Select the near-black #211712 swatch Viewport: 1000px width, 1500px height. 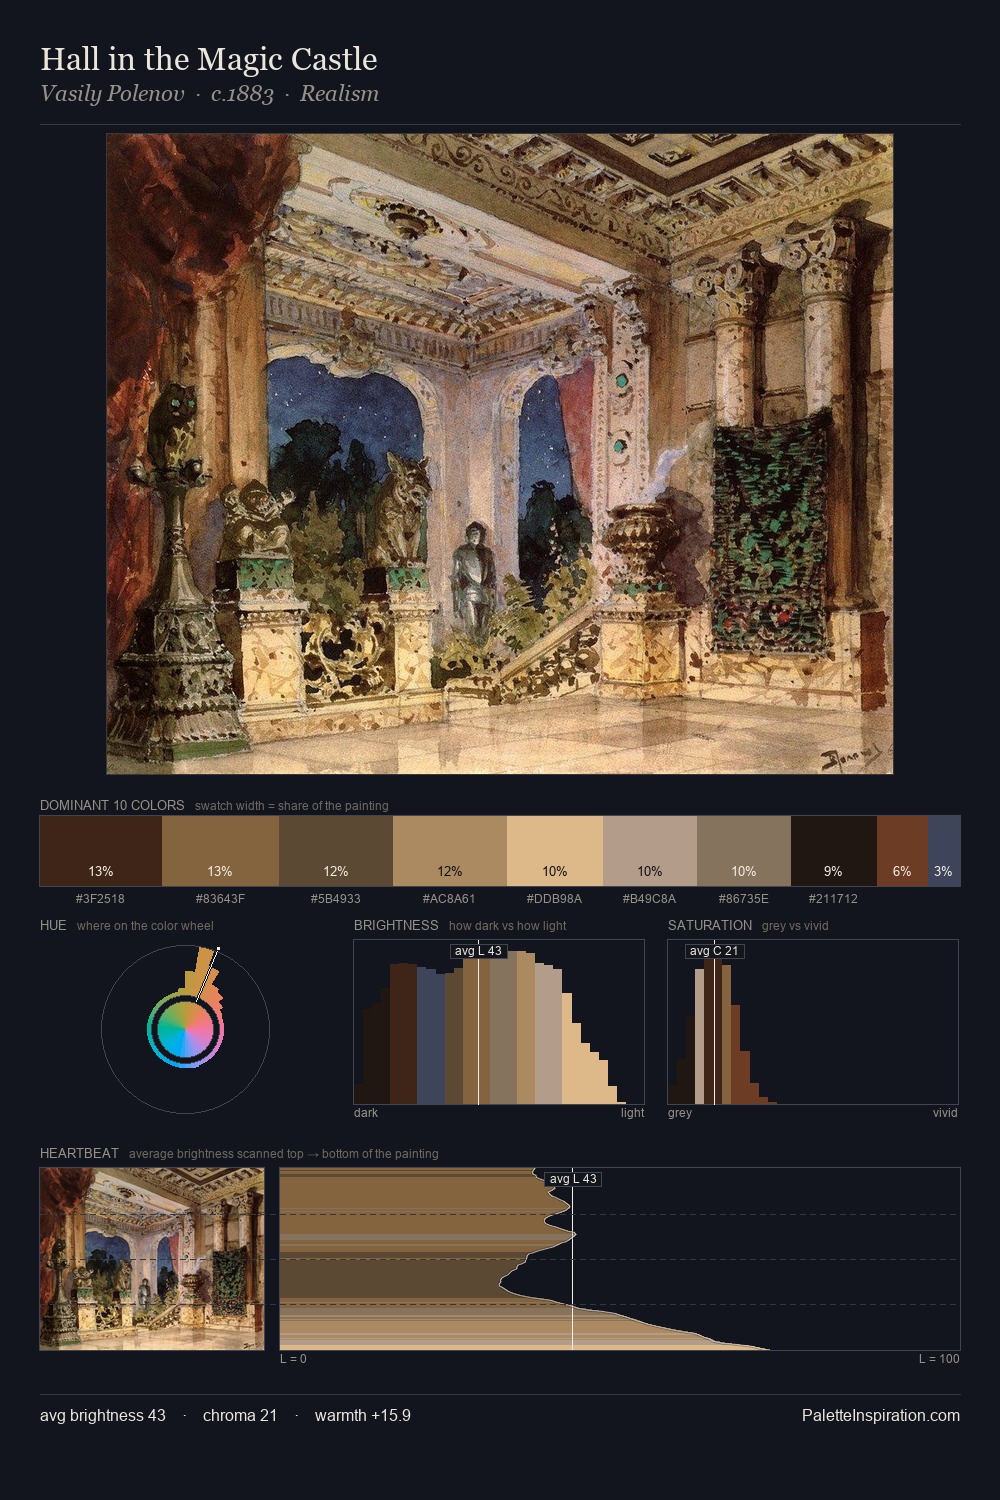point(834,851)
